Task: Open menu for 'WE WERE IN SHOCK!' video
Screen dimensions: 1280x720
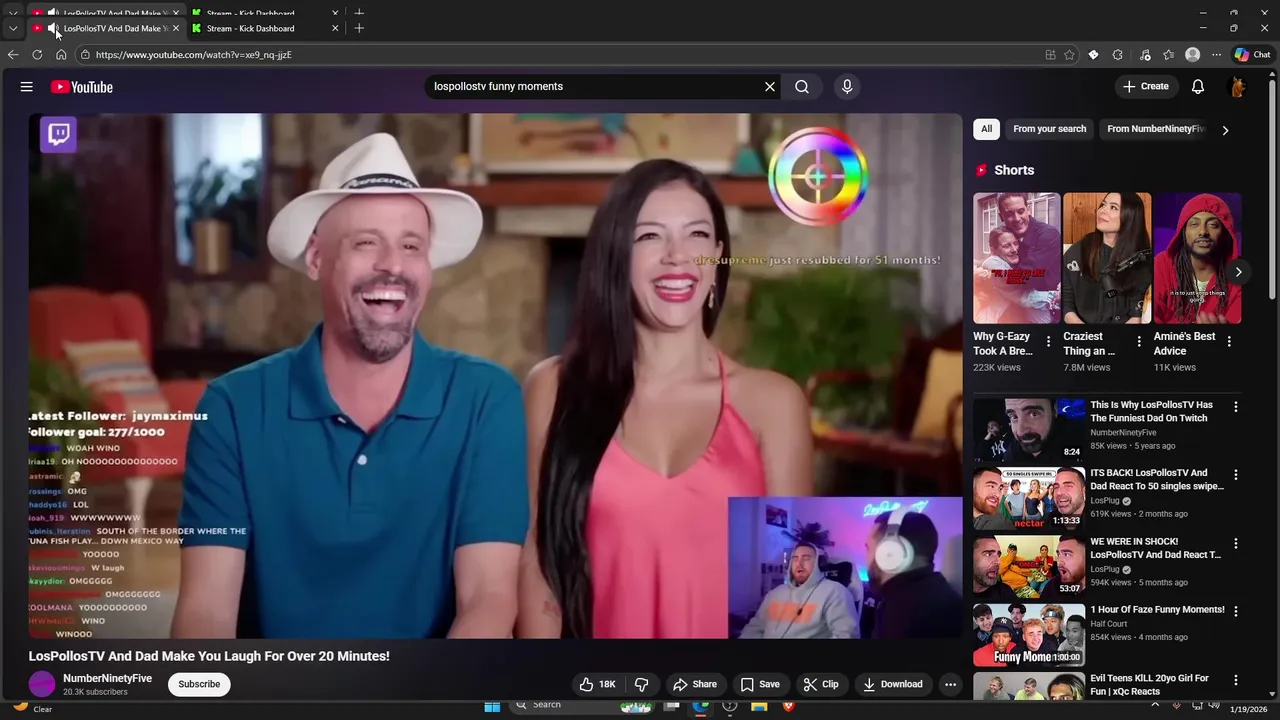Action: click(1236, 543)
